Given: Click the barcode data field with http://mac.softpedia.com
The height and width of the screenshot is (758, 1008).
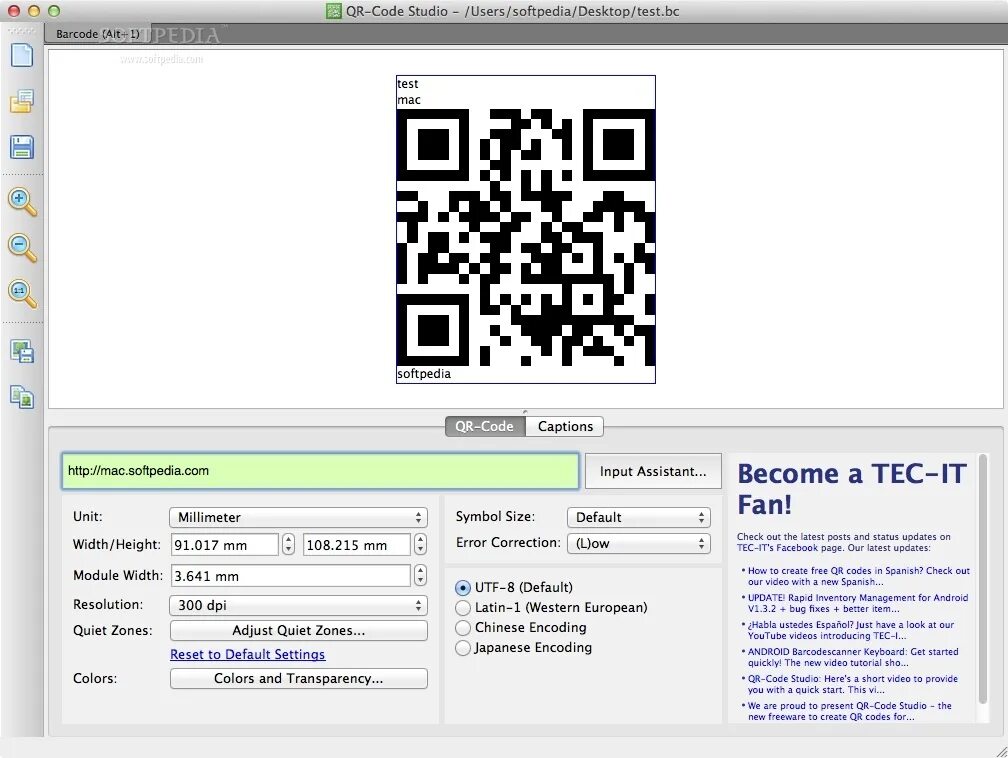Looking at the screenshot, I should pyautogui.click(x=320, y=471).
